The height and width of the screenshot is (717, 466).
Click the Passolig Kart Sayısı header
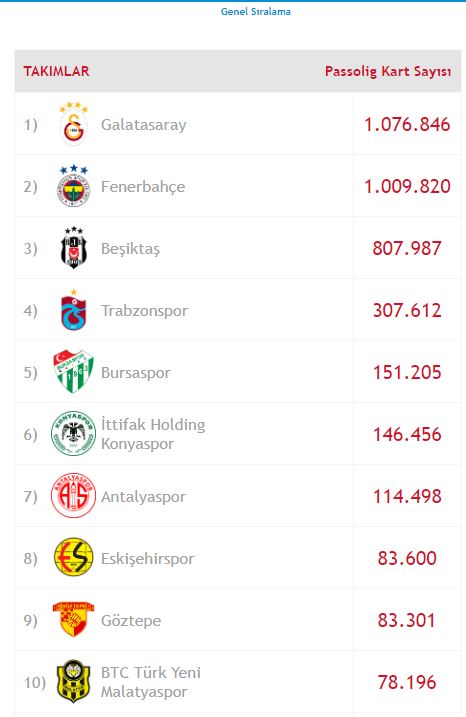pyautogui.click(x=388, y=71)
